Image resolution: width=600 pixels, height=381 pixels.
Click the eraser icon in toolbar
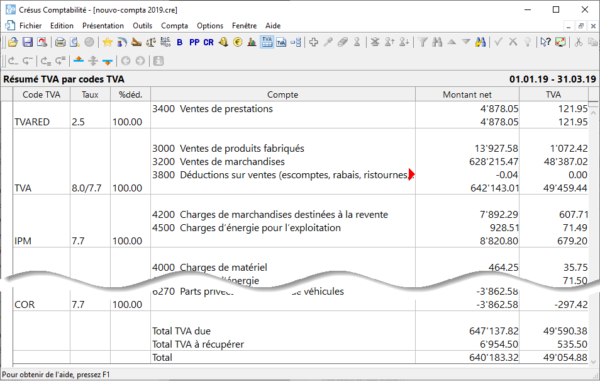(342, 42)
